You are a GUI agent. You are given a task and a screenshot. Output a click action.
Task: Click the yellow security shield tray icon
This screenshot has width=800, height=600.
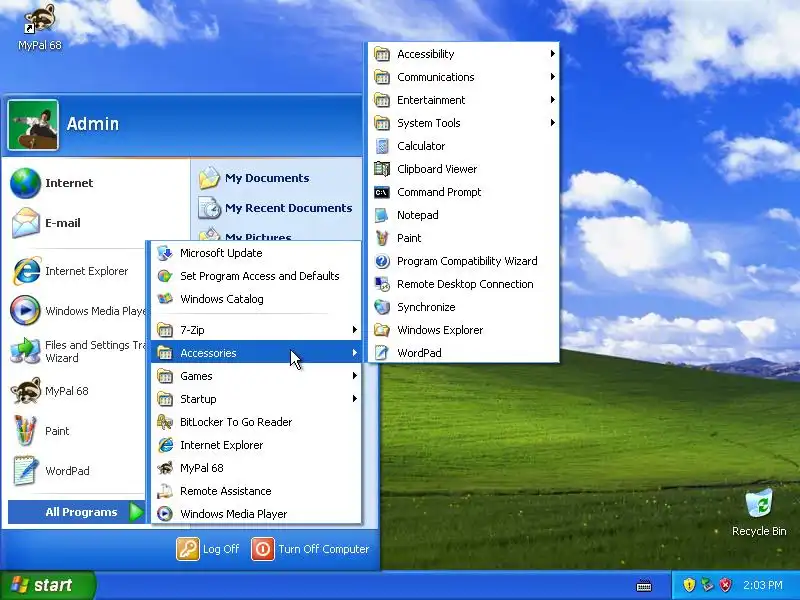point(689,585)
